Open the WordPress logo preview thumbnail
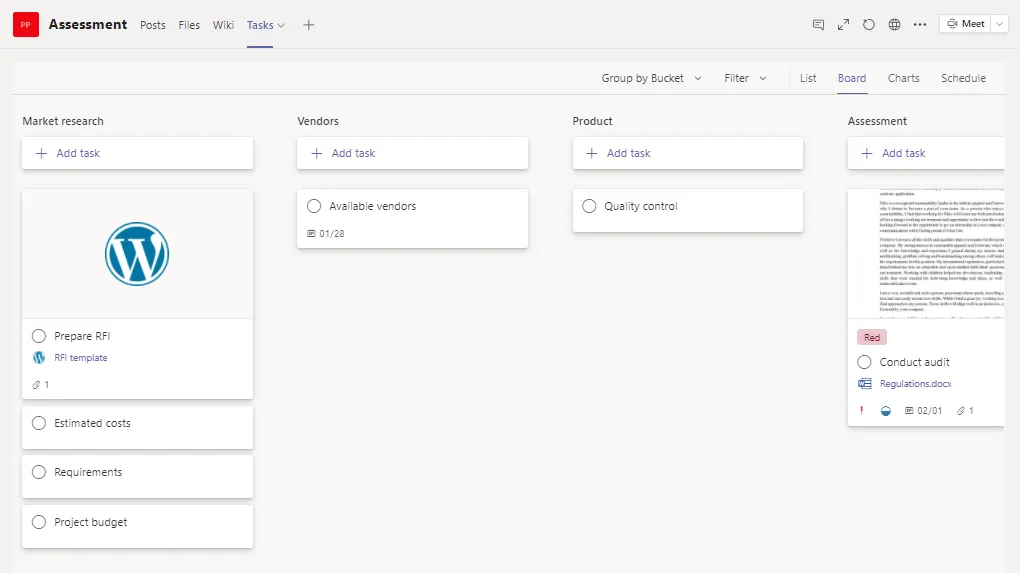 click(137, 254)
